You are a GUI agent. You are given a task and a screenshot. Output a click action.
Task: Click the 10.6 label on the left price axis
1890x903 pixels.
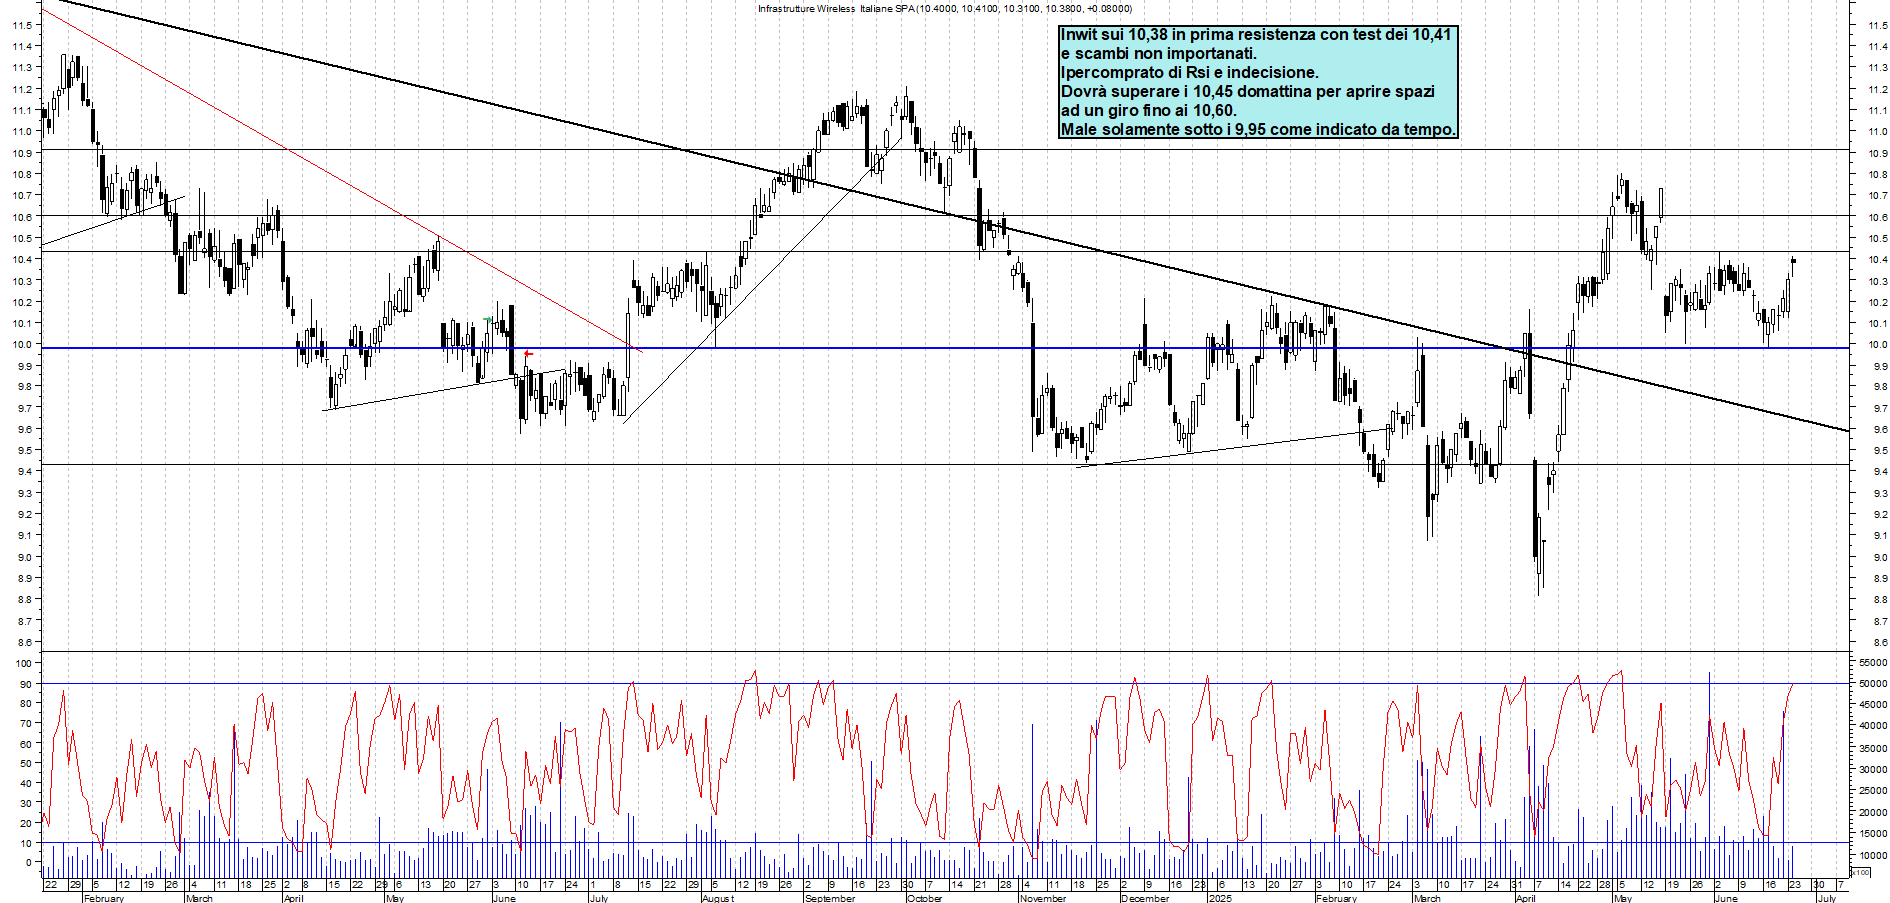coord(22,217)
